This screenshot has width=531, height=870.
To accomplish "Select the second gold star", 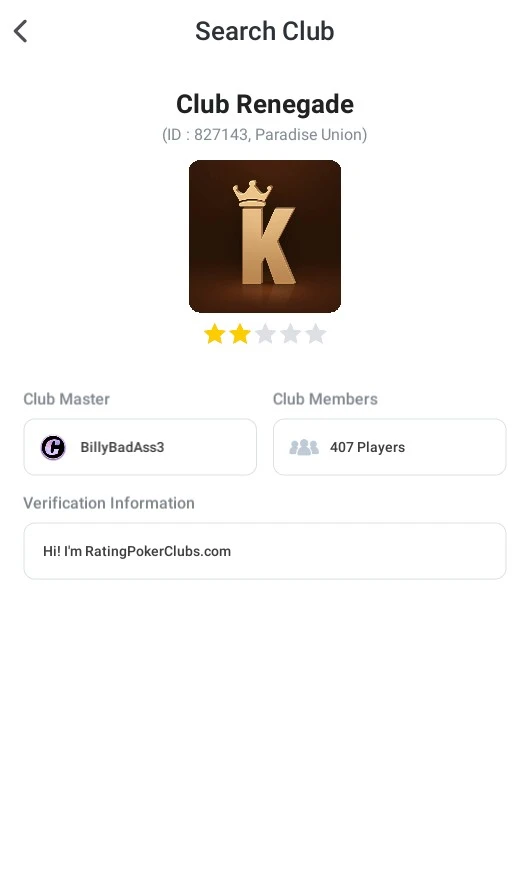I will (240, 334).
